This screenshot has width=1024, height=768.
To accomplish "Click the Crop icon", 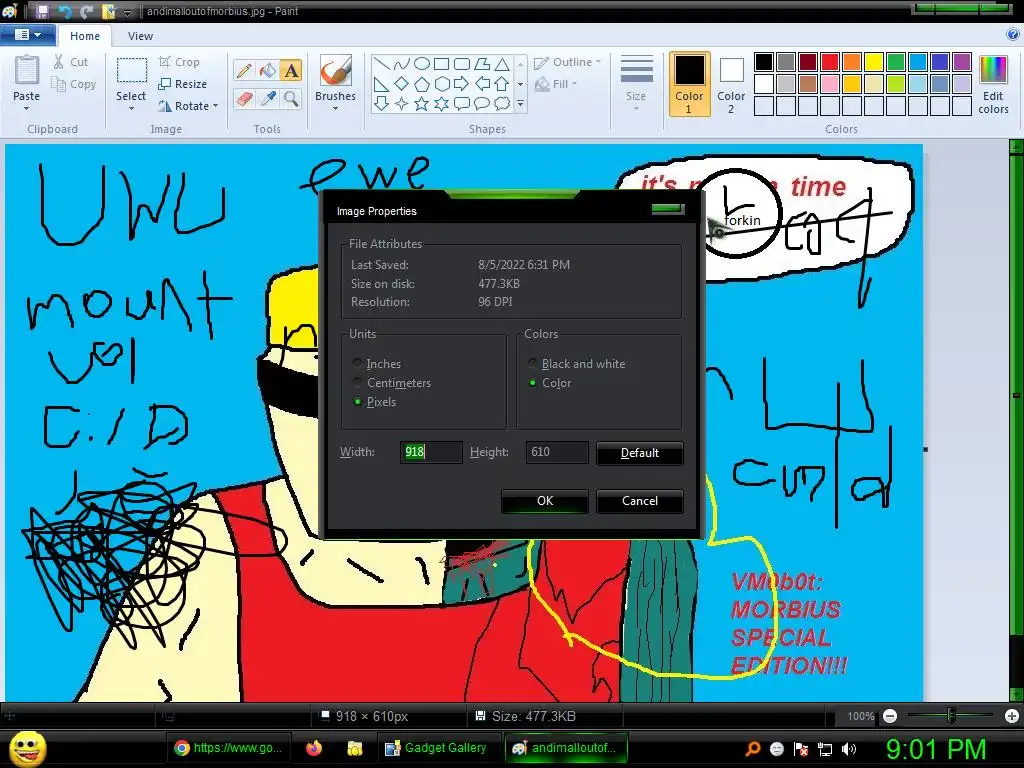I will pyautogui.click(x=165, y=62).
